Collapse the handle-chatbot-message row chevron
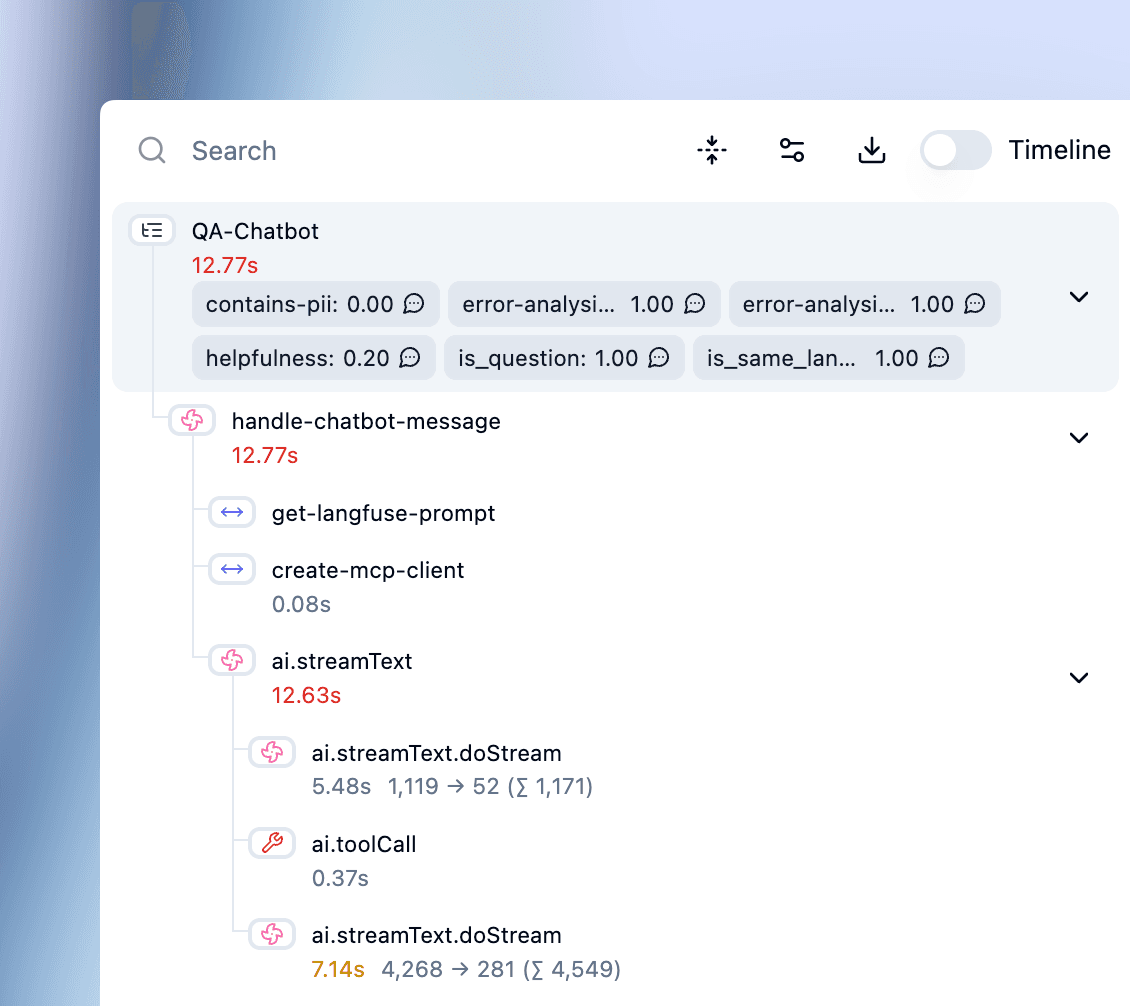This screenshot has width=1130, height=1006. tap(1079, 438)
